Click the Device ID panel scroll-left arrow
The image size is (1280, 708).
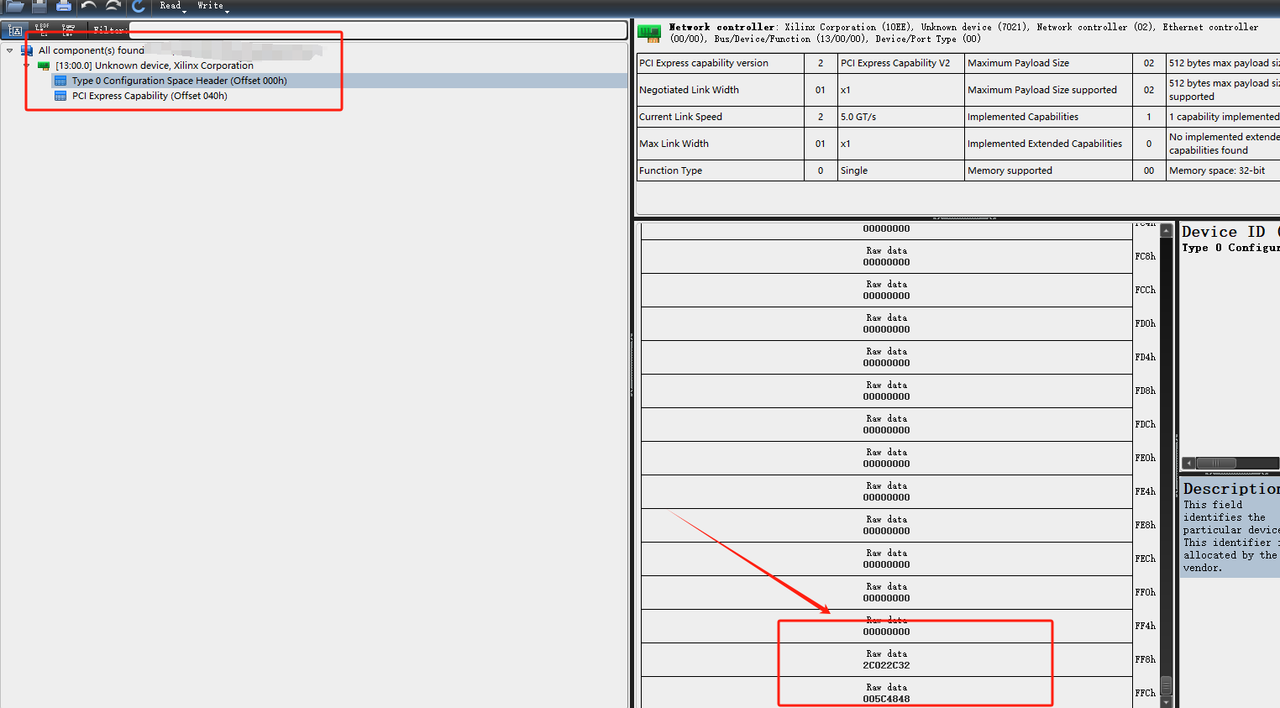[x=1188, y=463]
